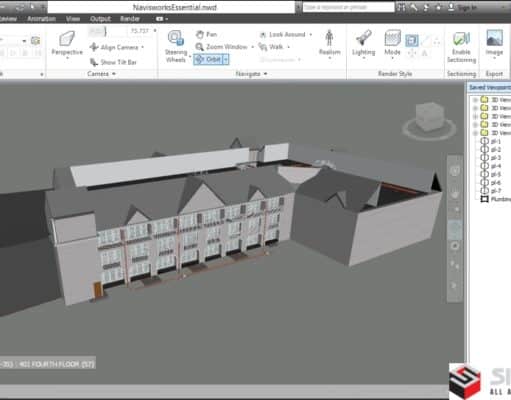Click the binoculars search icon in title bar

(x=402, y=8)
